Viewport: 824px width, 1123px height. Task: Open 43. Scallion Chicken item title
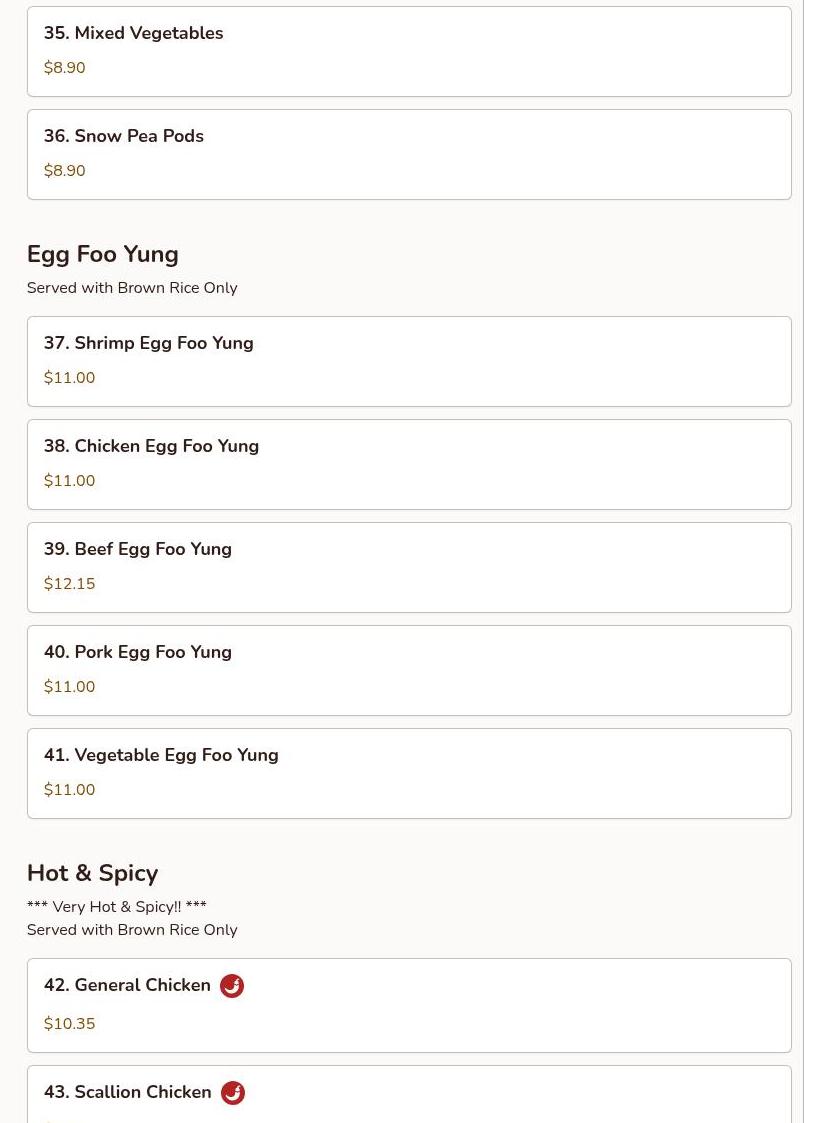127,1092
